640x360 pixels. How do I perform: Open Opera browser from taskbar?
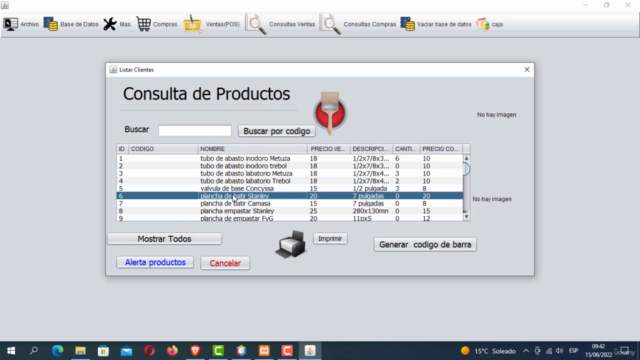click(x=149, y=351)
